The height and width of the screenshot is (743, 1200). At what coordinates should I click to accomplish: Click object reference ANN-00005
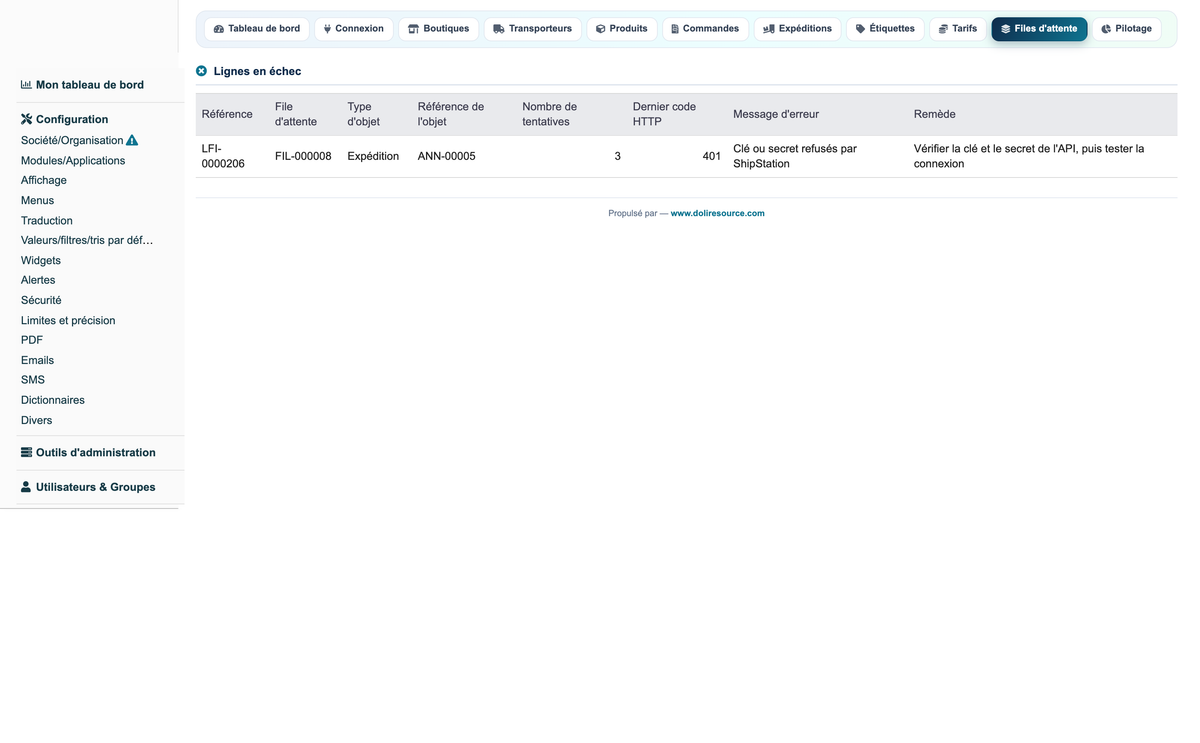[x=447, y=156]
